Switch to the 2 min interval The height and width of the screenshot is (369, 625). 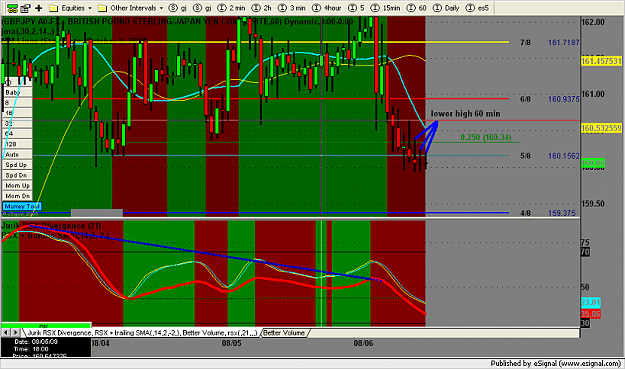[x=232, y=8]
